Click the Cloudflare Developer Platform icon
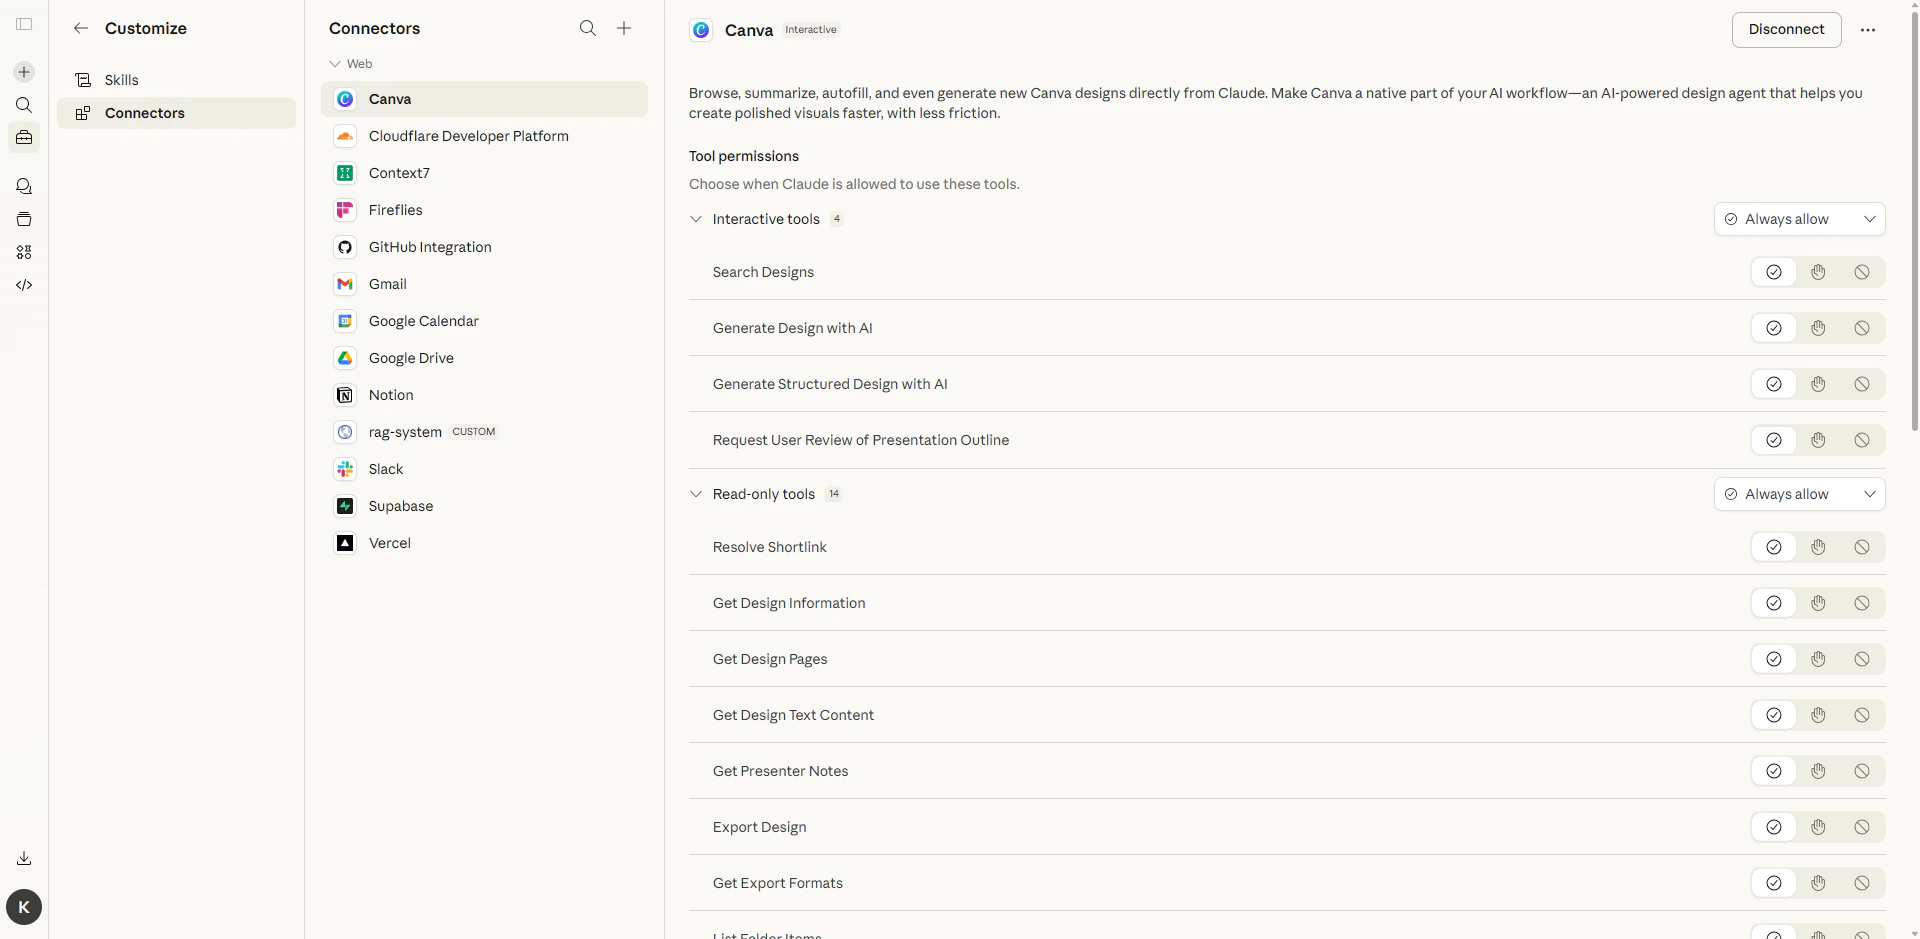Image resolution: width=1920 pixels, height=939 pixels. [345, 136]
